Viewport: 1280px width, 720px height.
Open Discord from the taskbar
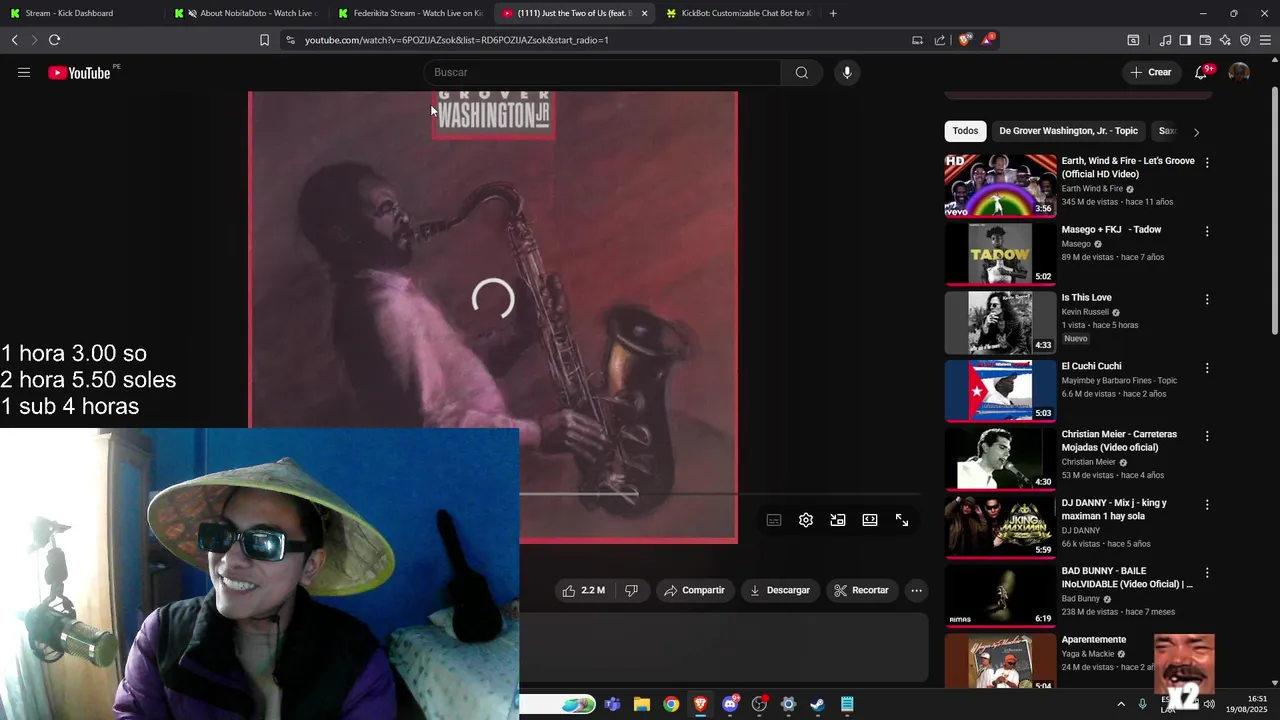point(730,704)
